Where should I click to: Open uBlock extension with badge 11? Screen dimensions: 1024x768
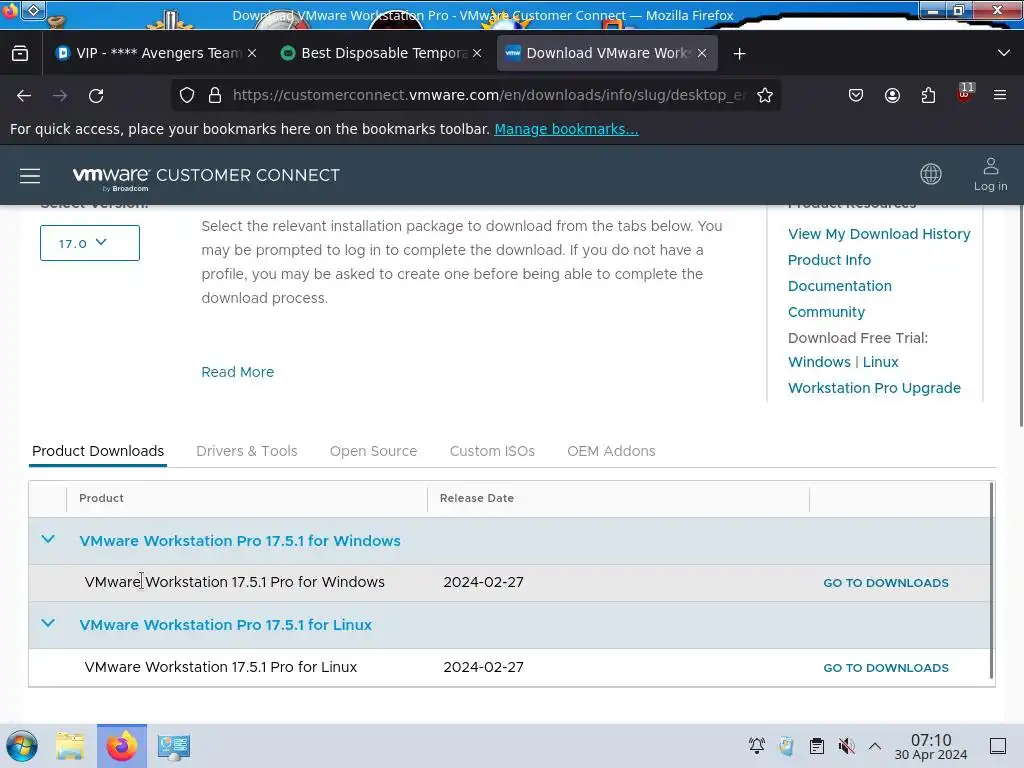click(965, 93)
